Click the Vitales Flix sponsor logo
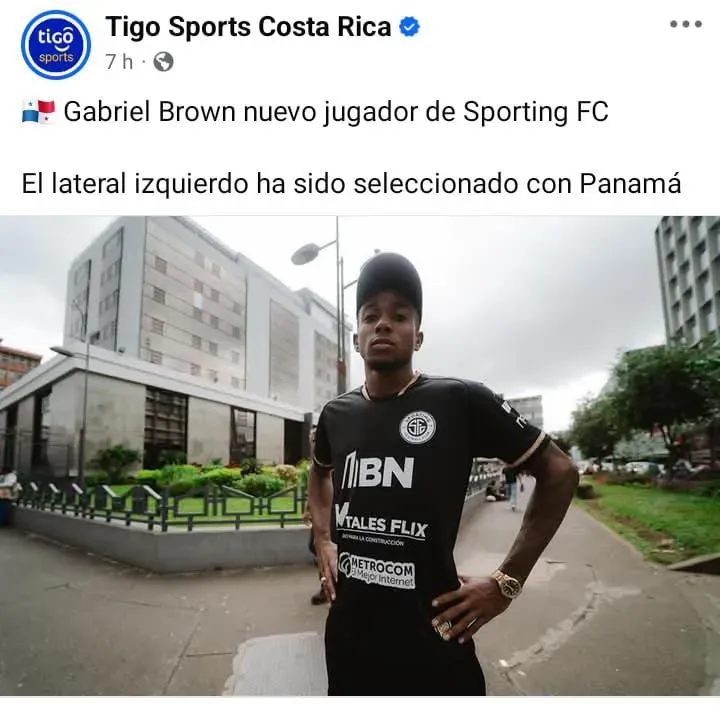The height and width of the screenshot is (711, 720). (x=381, y=523)
